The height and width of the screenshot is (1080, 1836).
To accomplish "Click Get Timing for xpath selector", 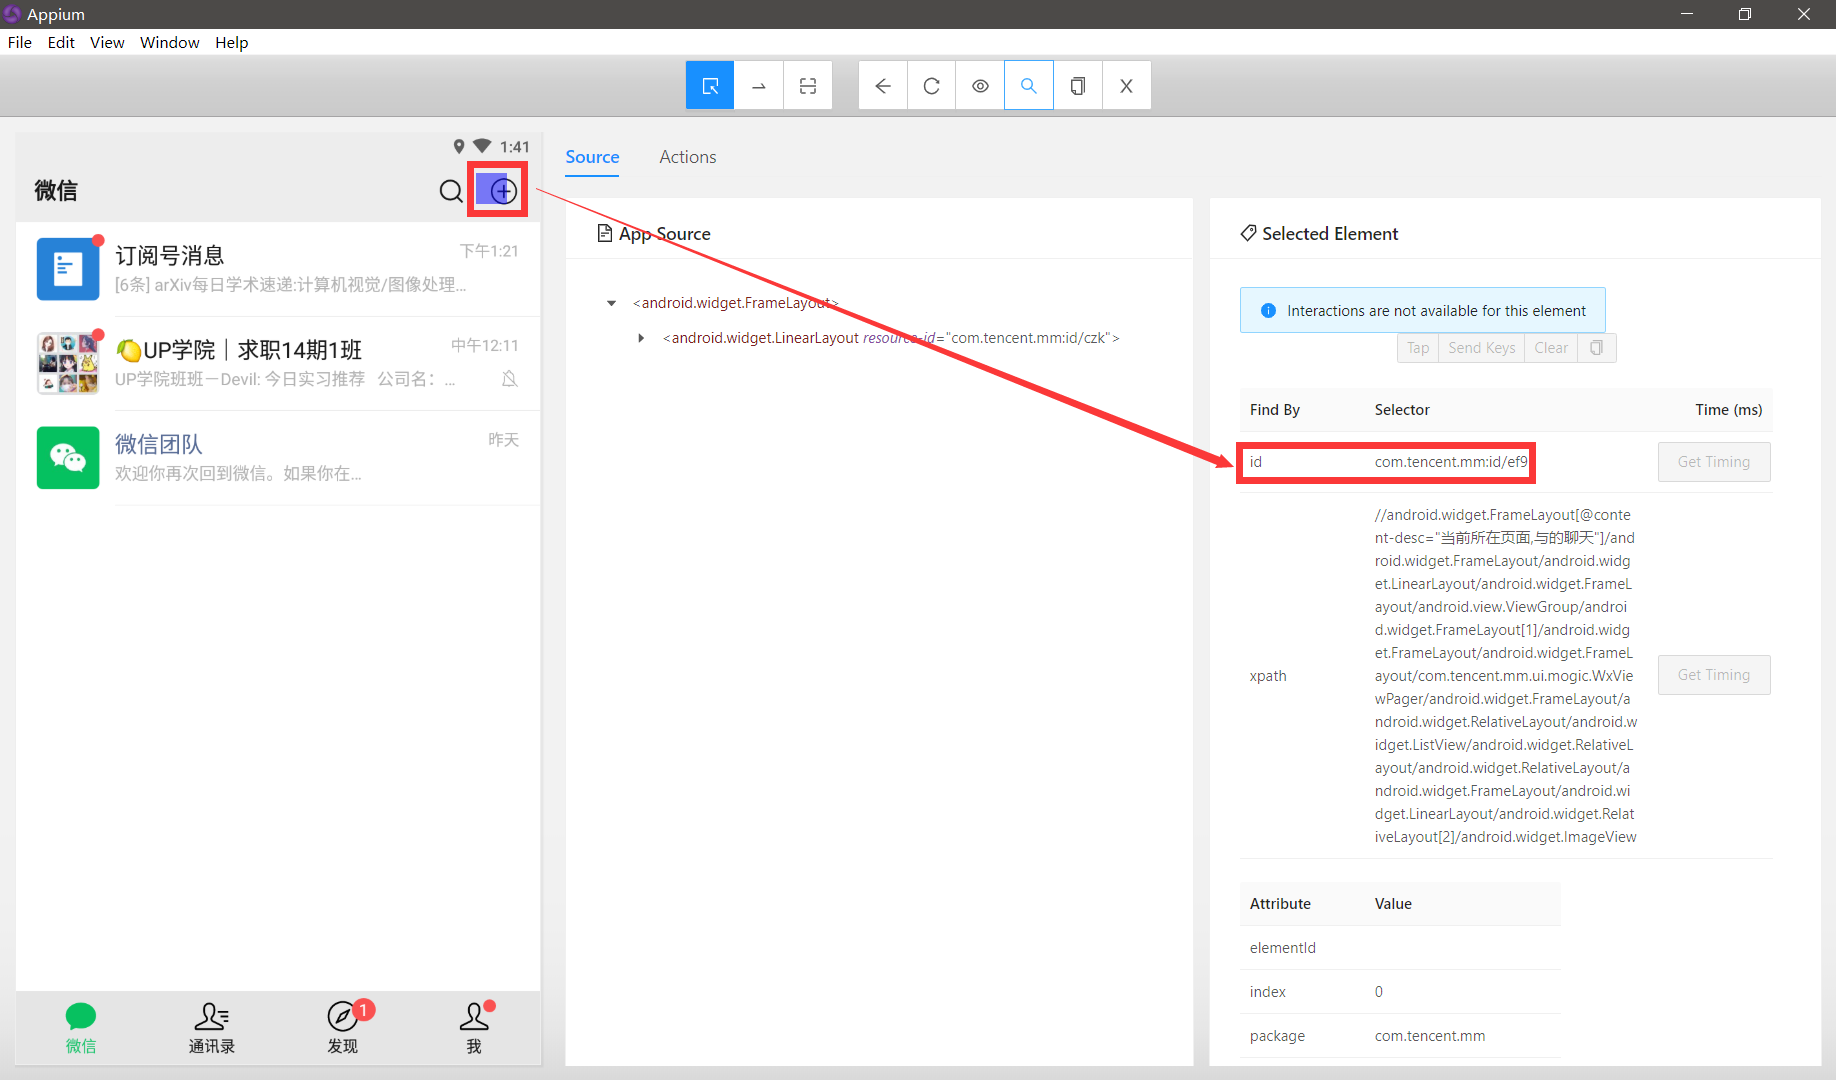I will point(1714,675).
